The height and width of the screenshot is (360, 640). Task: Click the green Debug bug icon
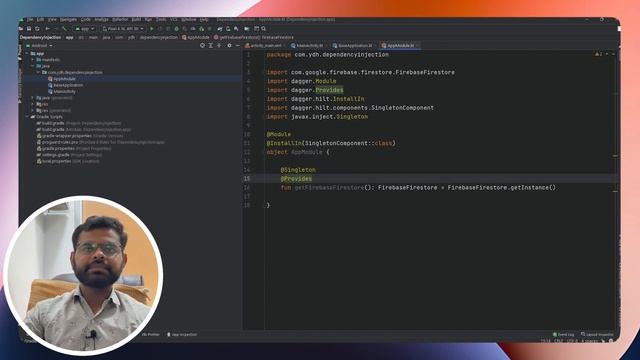(x=176, y=29)
